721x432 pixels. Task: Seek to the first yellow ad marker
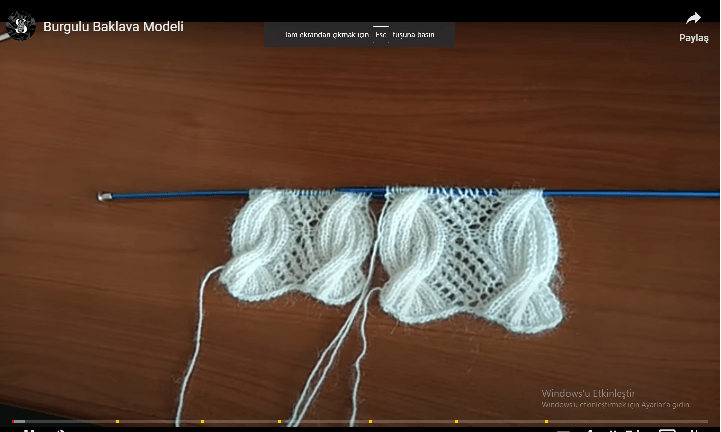click(x=117, y=421)
